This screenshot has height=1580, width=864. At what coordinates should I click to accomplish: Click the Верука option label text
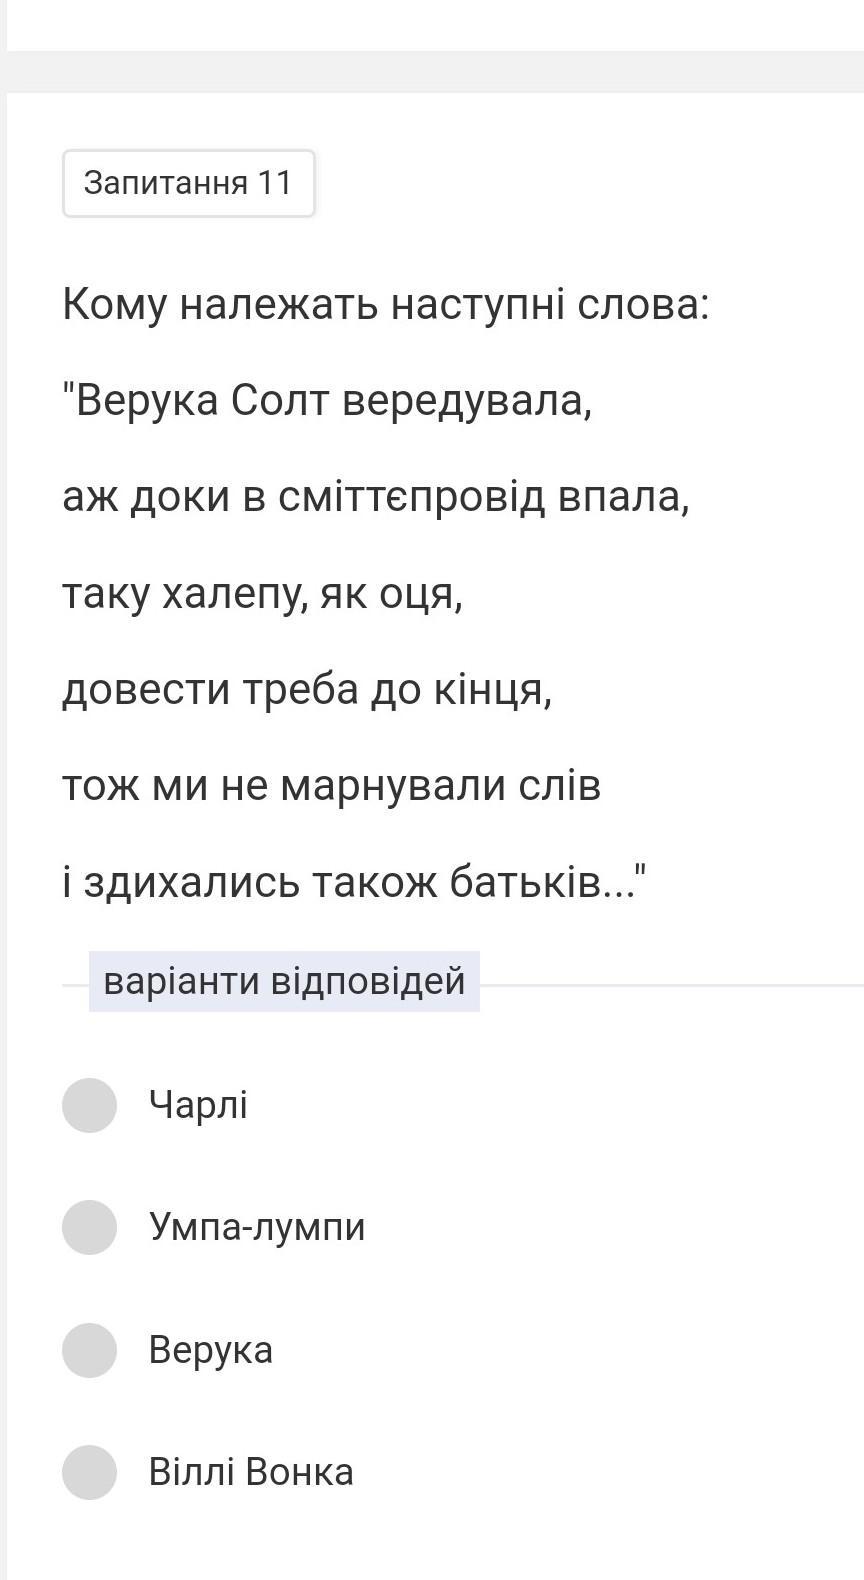click(210, 1350)
